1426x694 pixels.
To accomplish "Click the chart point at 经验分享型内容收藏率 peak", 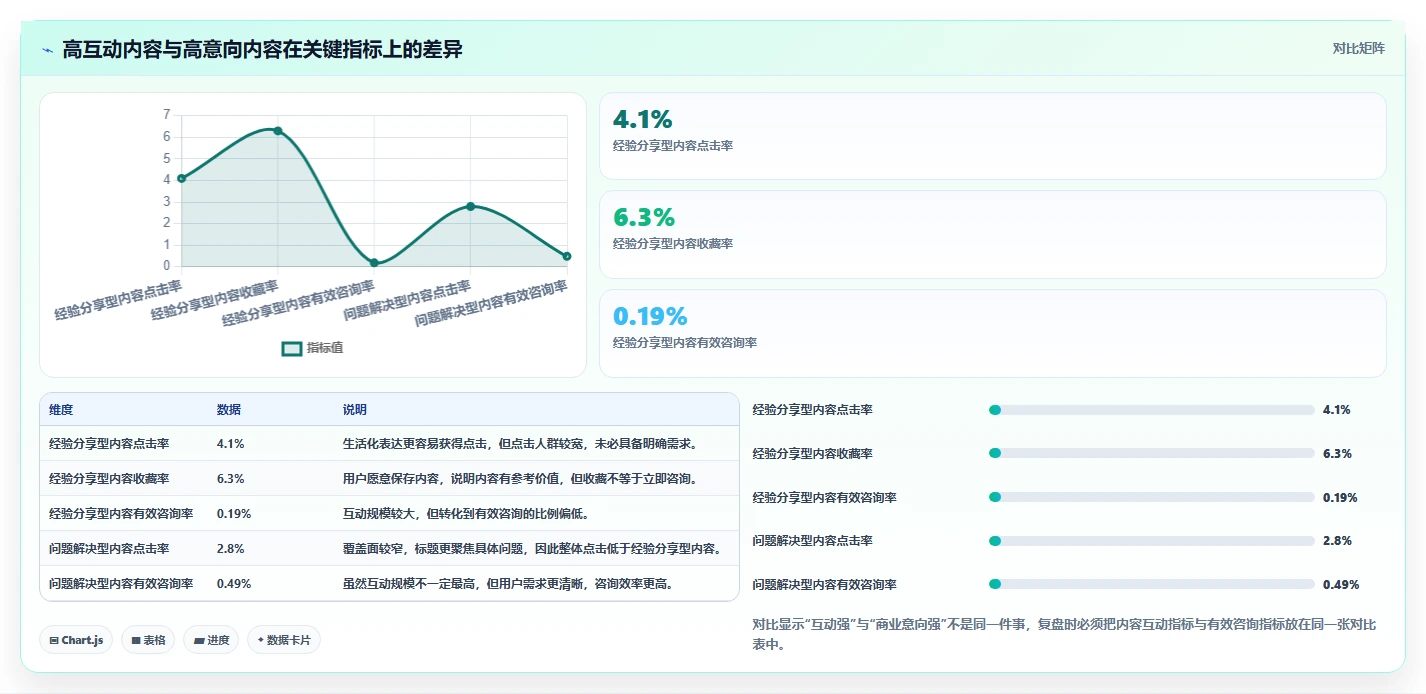I will [277, 131].
